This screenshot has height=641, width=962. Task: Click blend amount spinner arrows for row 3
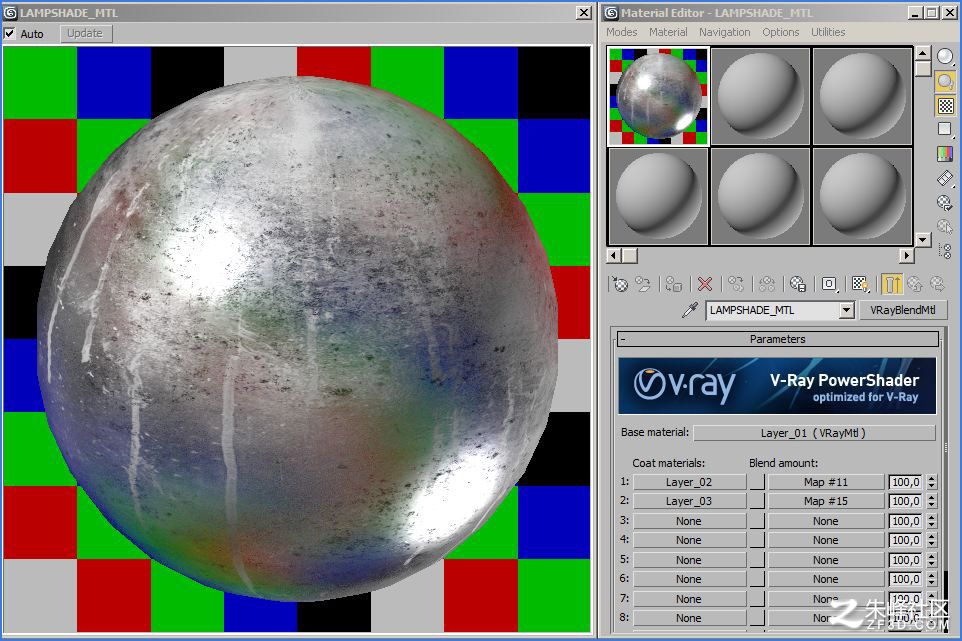point(932,521)
